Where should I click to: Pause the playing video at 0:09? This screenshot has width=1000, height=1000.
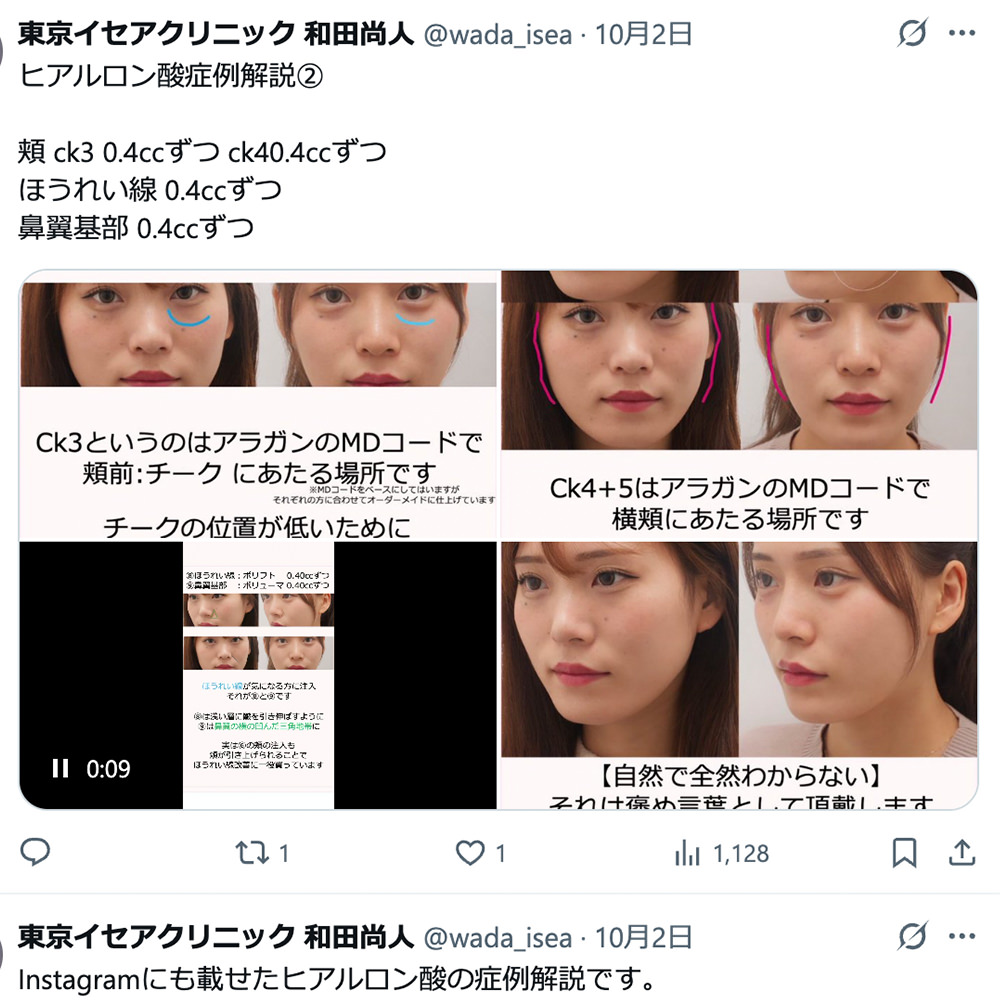[60, 768]
